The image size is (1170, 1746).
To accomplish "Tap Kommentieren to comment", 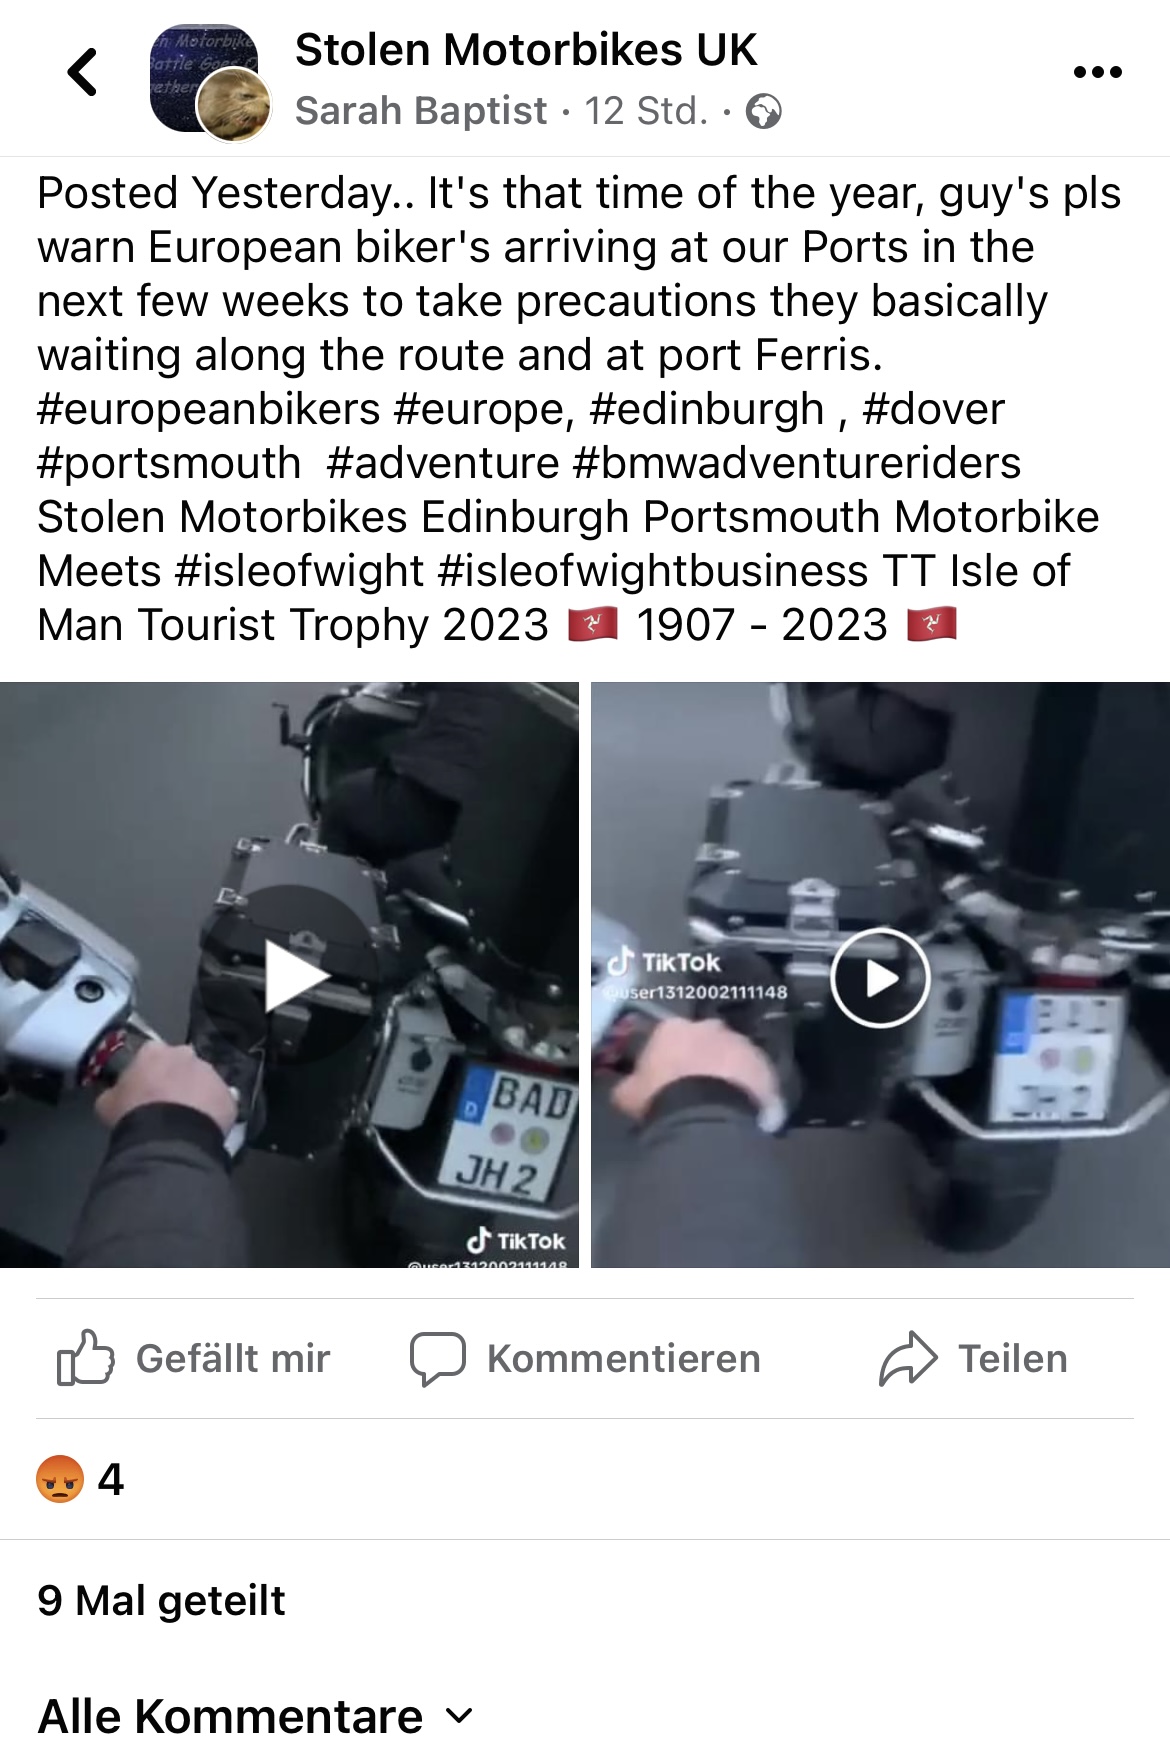I will pos(585,1358).
